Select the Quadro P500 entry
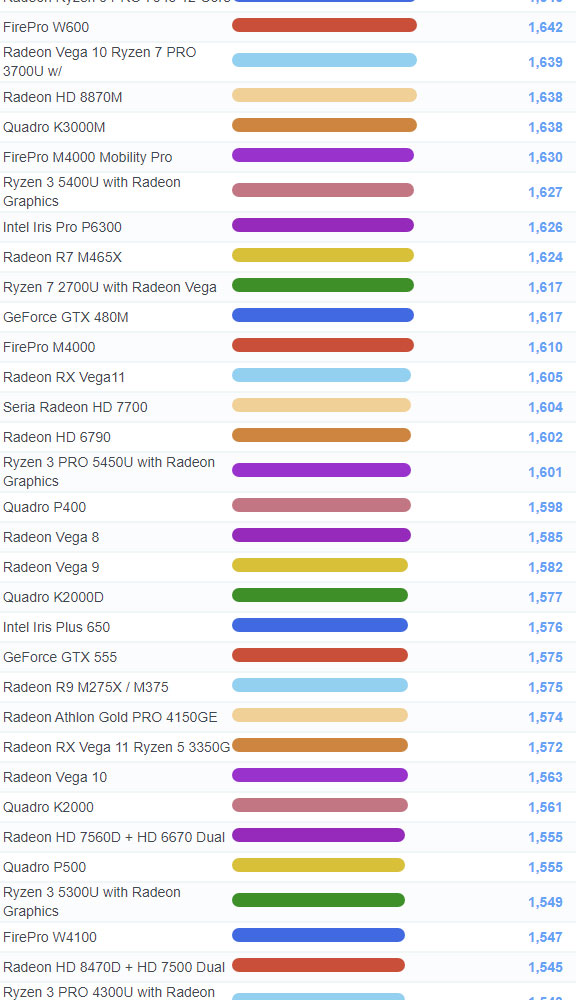Image resolution: width=576 pixels, height=1000 pixels. pyautogui.click(x=45, y=867)
